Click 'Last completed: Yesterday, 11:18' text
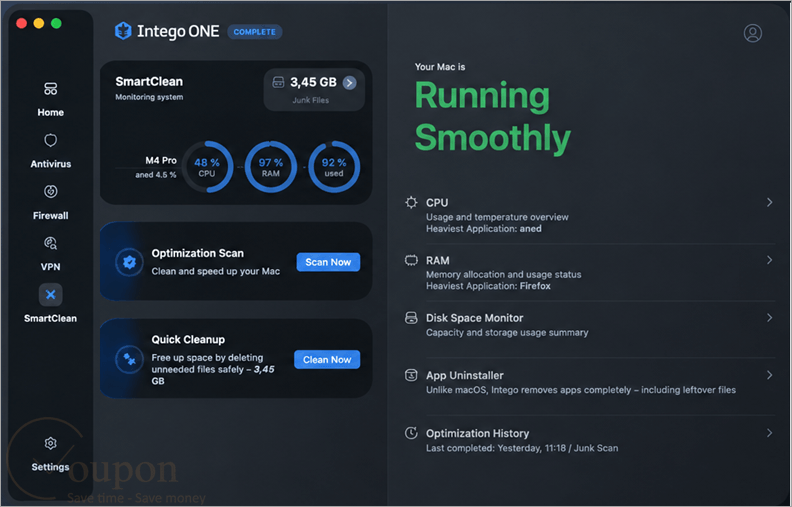The height and width of the screenshot is (507, 792). [496, 448]
